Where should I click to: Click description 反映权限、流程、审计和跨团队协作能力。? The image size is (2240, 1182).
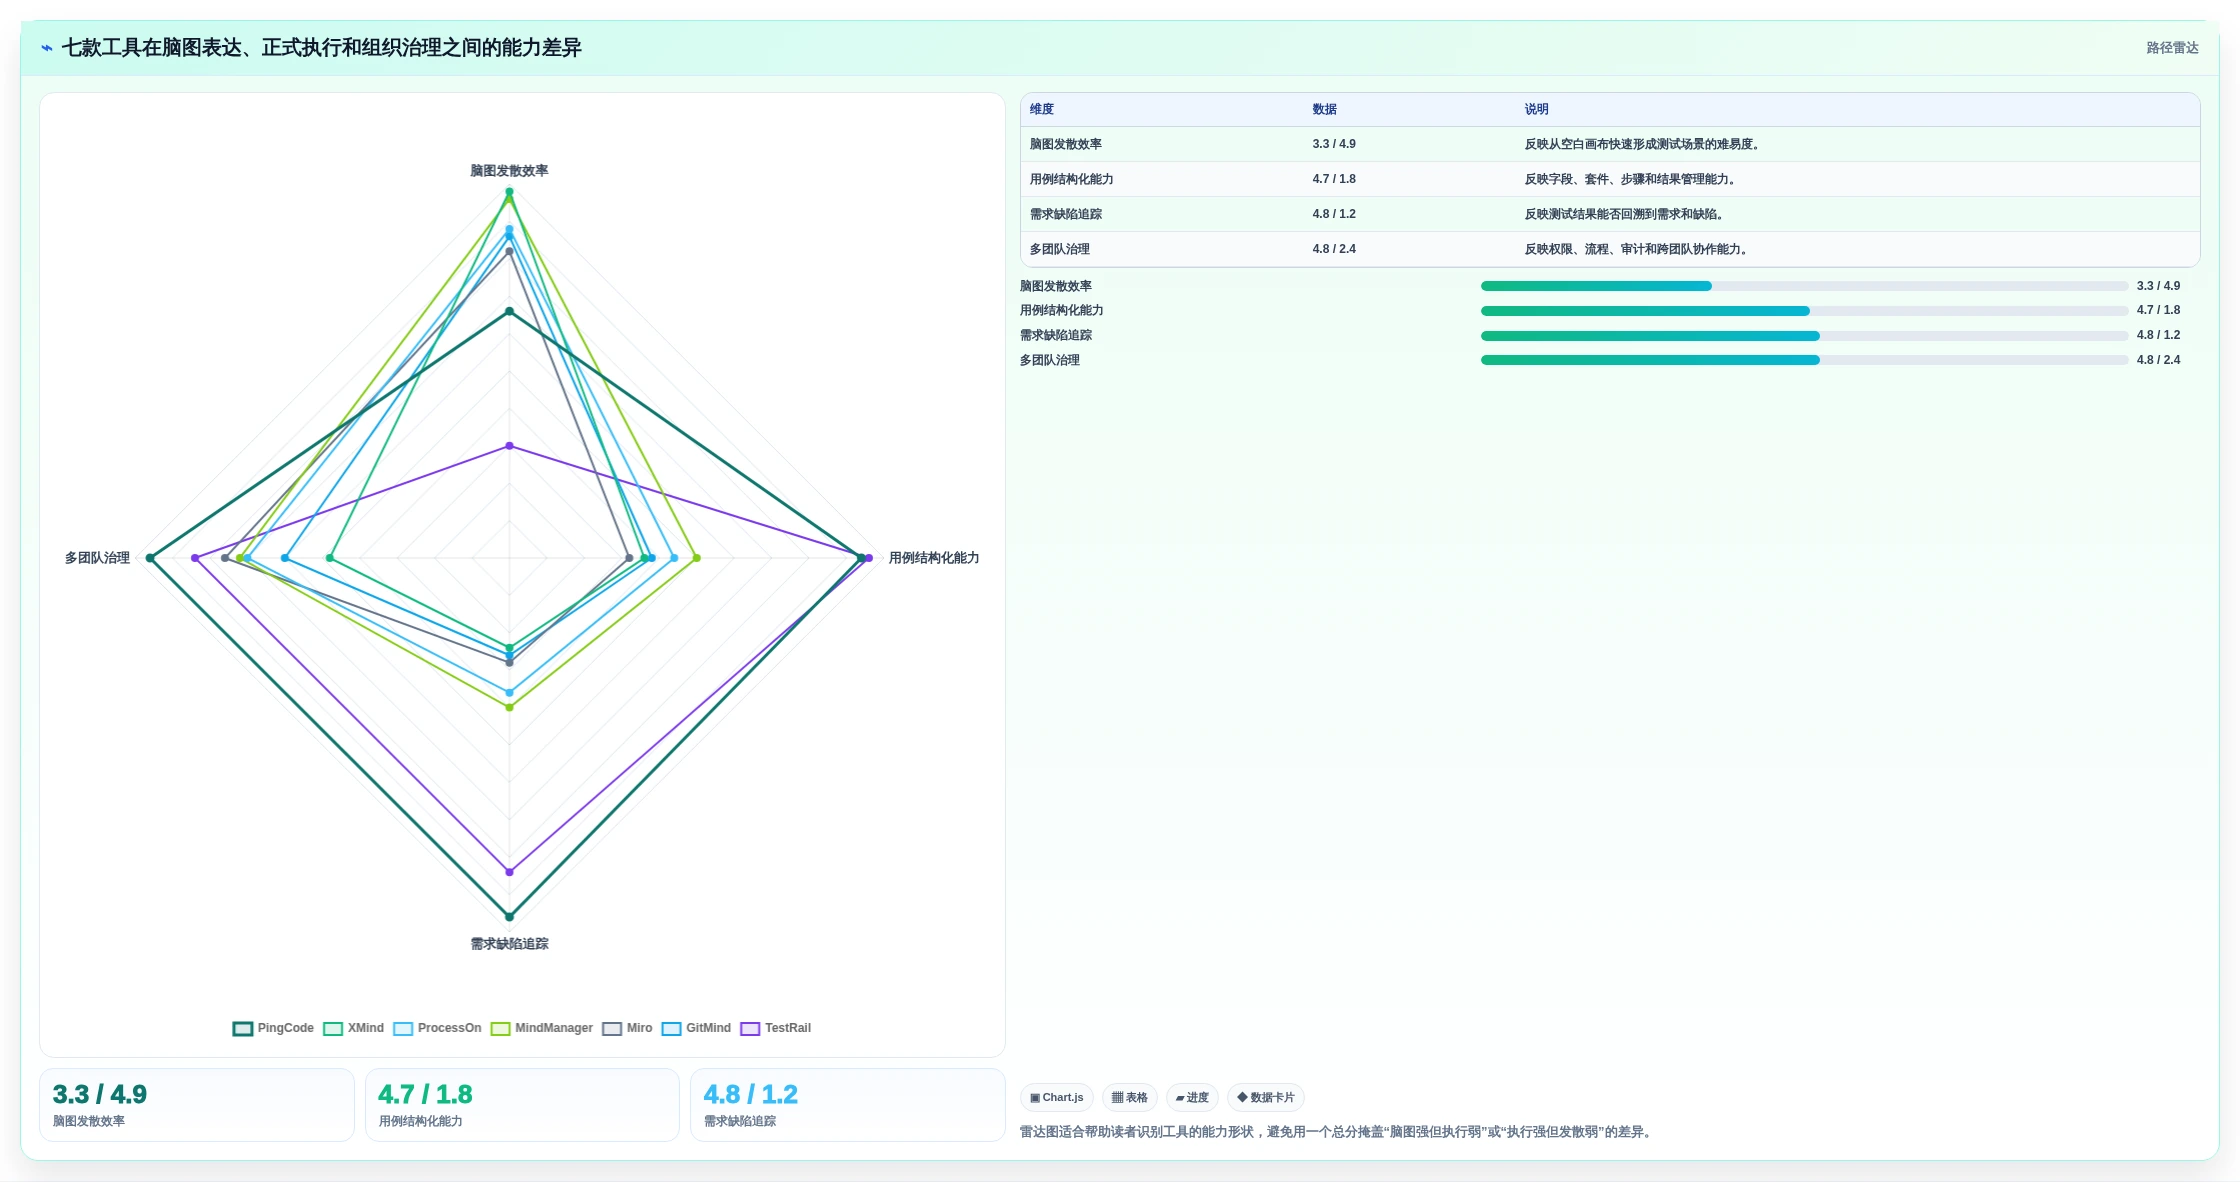point(1636,249)
